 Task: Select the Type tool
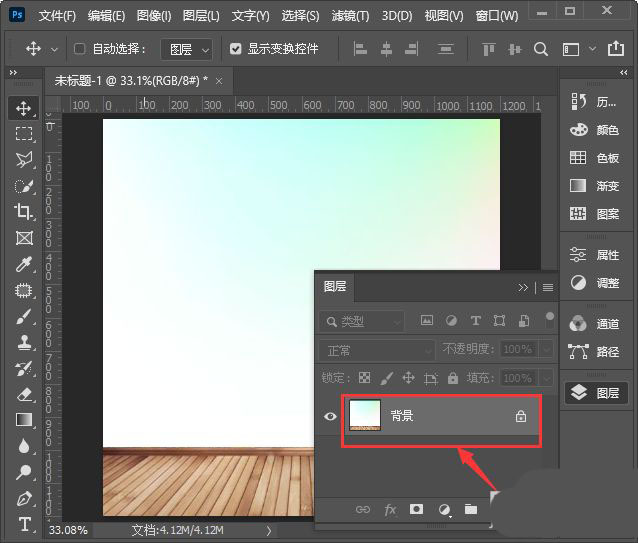[24, 524]
